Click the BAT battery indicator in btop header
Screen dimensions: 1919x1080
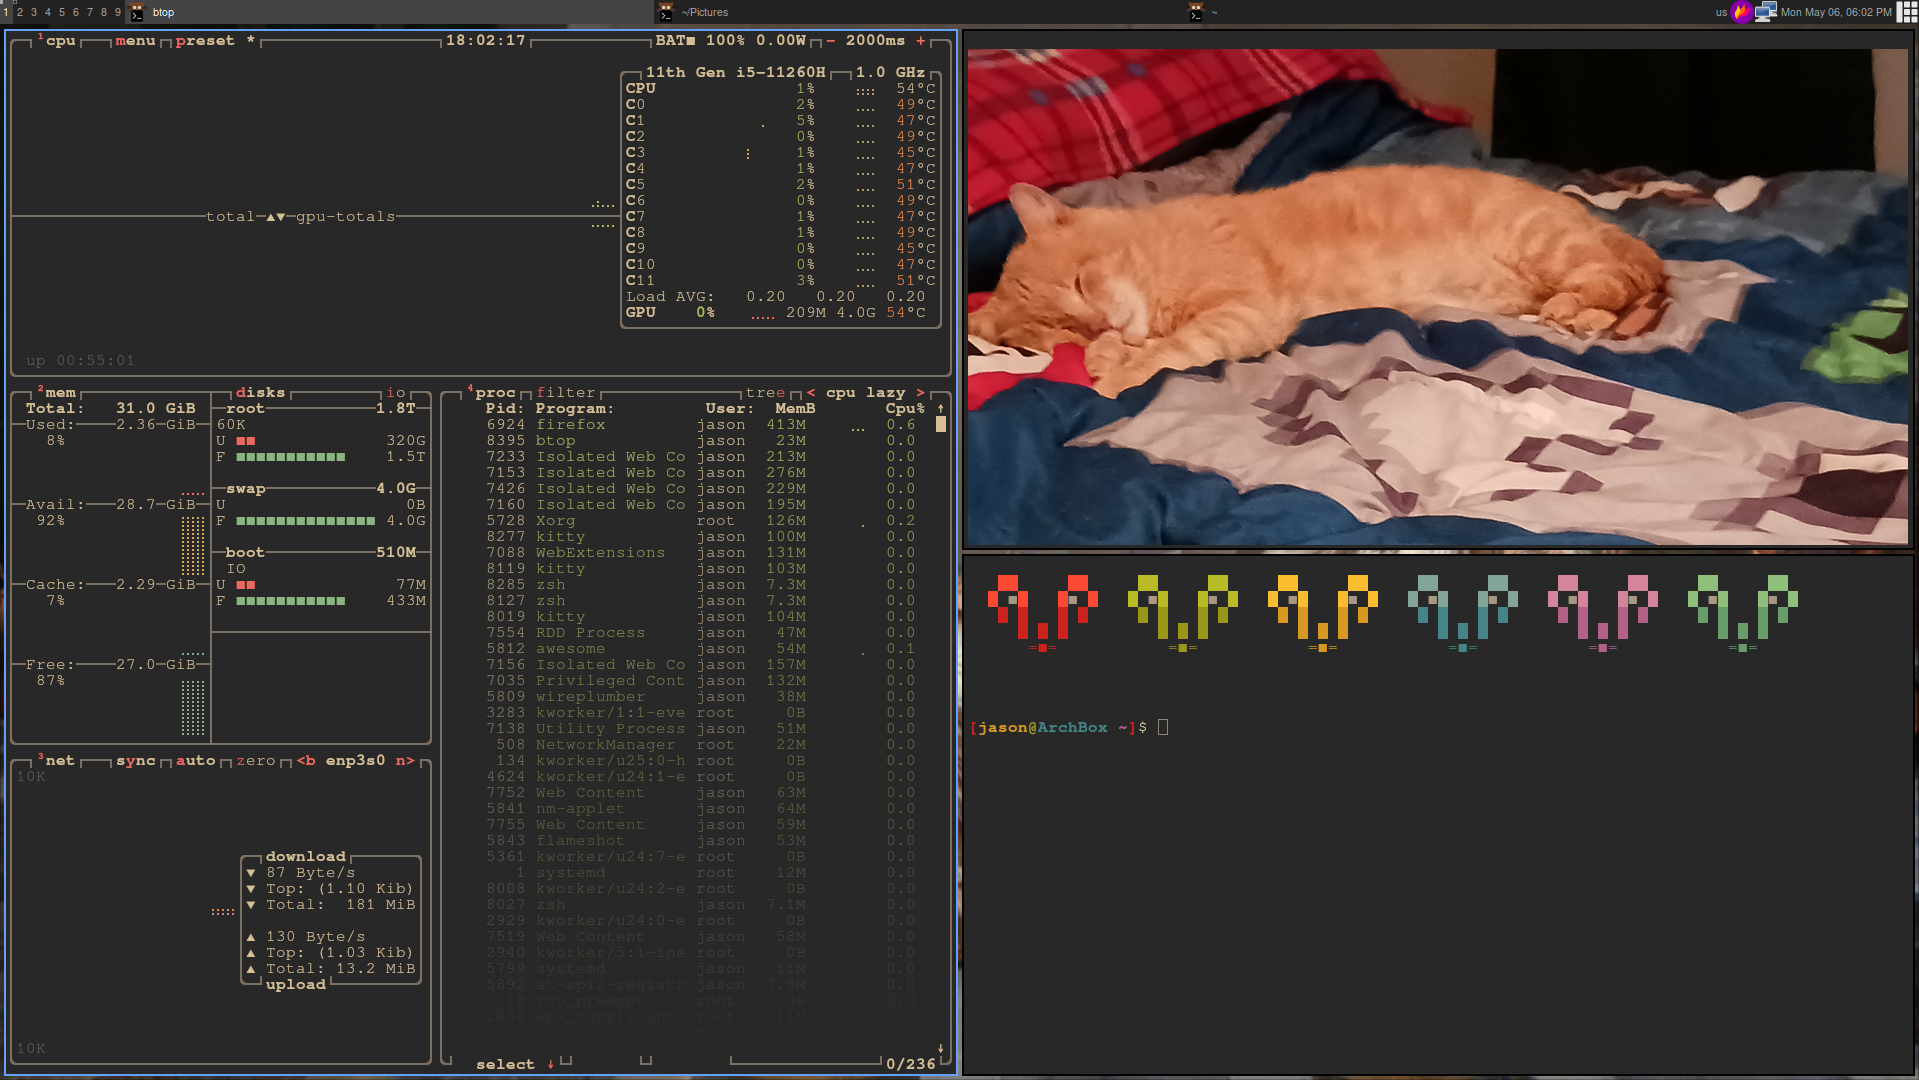coord(670,41)
